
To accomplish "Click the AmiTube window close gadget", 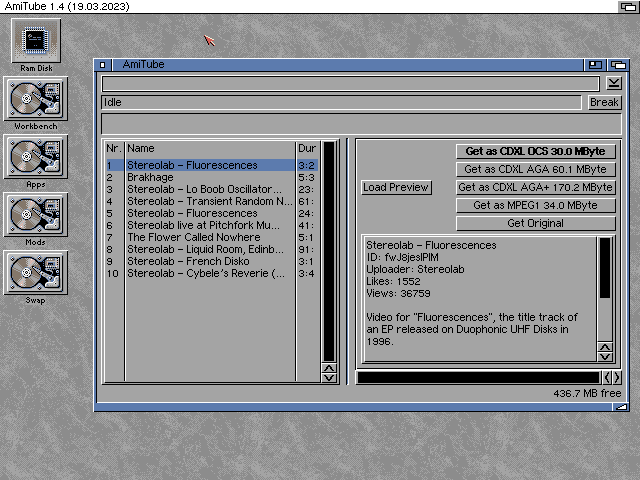I will [102, 64].
